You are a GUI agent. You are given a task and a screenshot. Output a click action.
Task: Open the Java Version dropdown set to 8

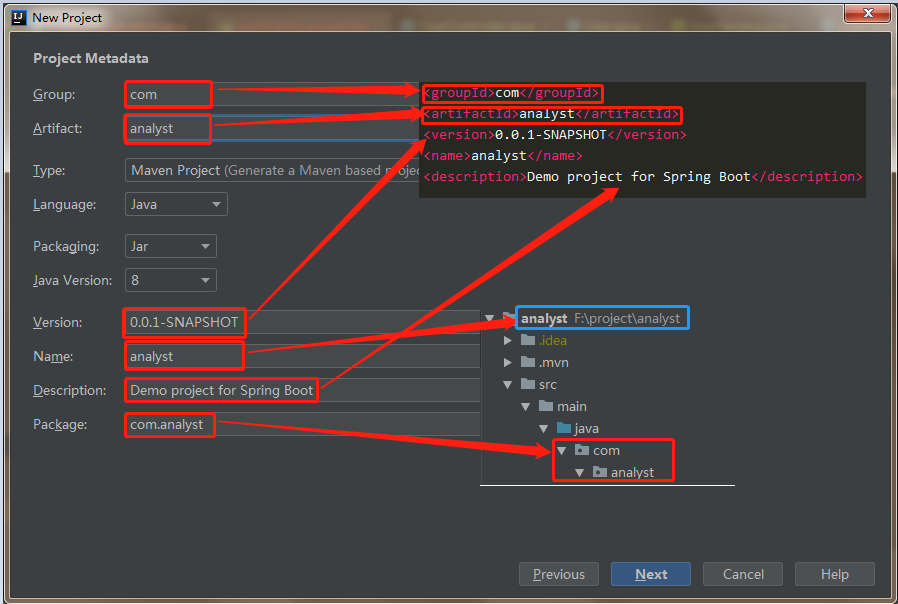tap(171, 280)
